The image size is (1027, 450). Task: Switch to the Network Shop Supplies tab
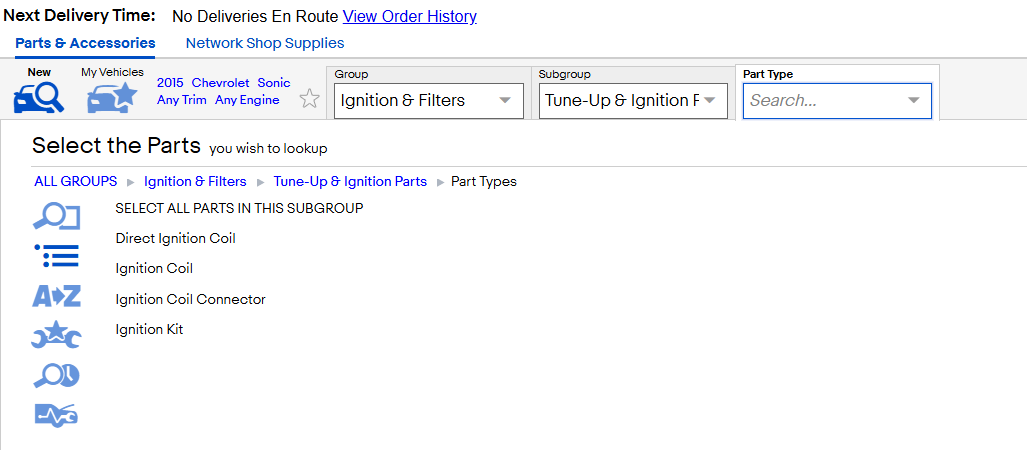[x=265, y=43]
